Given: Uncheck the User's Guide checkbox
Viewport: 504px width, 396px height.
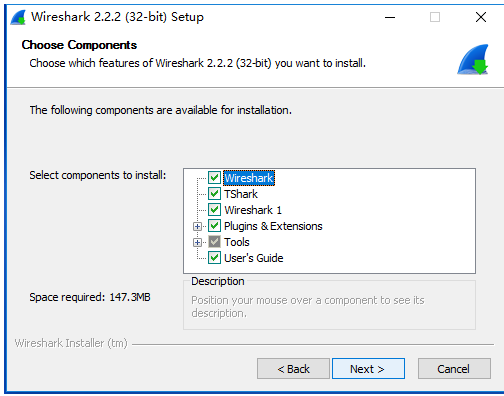Looking at the screenshot, I should (214, 258).
